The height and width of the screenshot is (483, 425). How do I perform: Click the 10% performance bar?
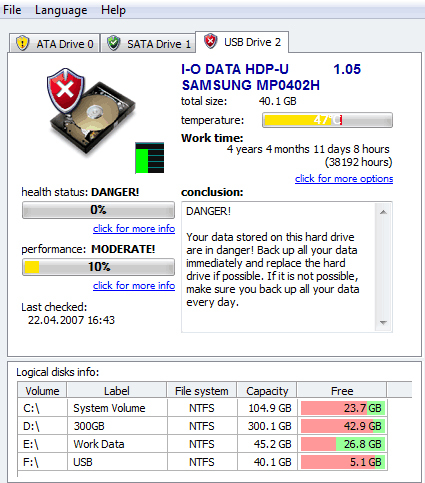click(x=98, y=267)
